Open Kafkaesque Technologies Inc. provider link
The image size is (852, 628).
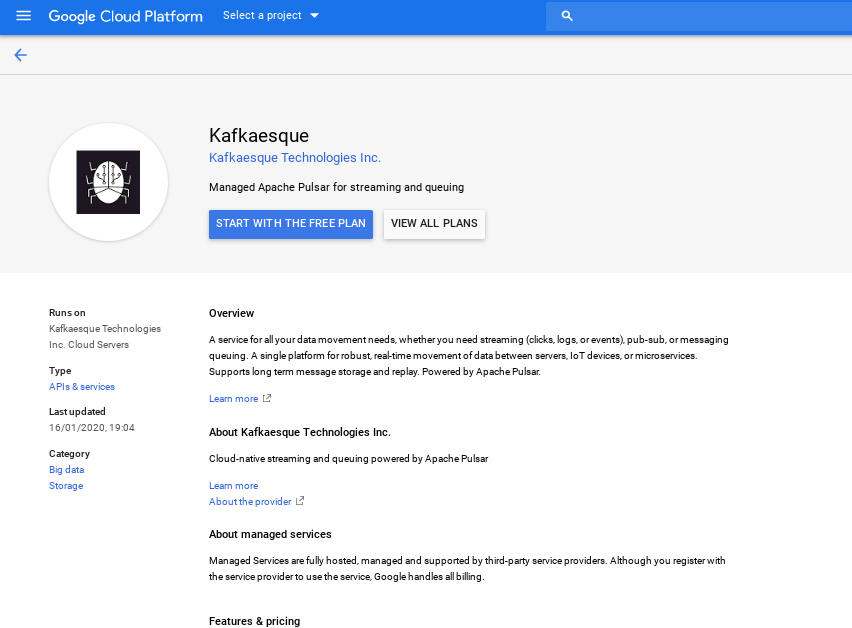point(295,158)
